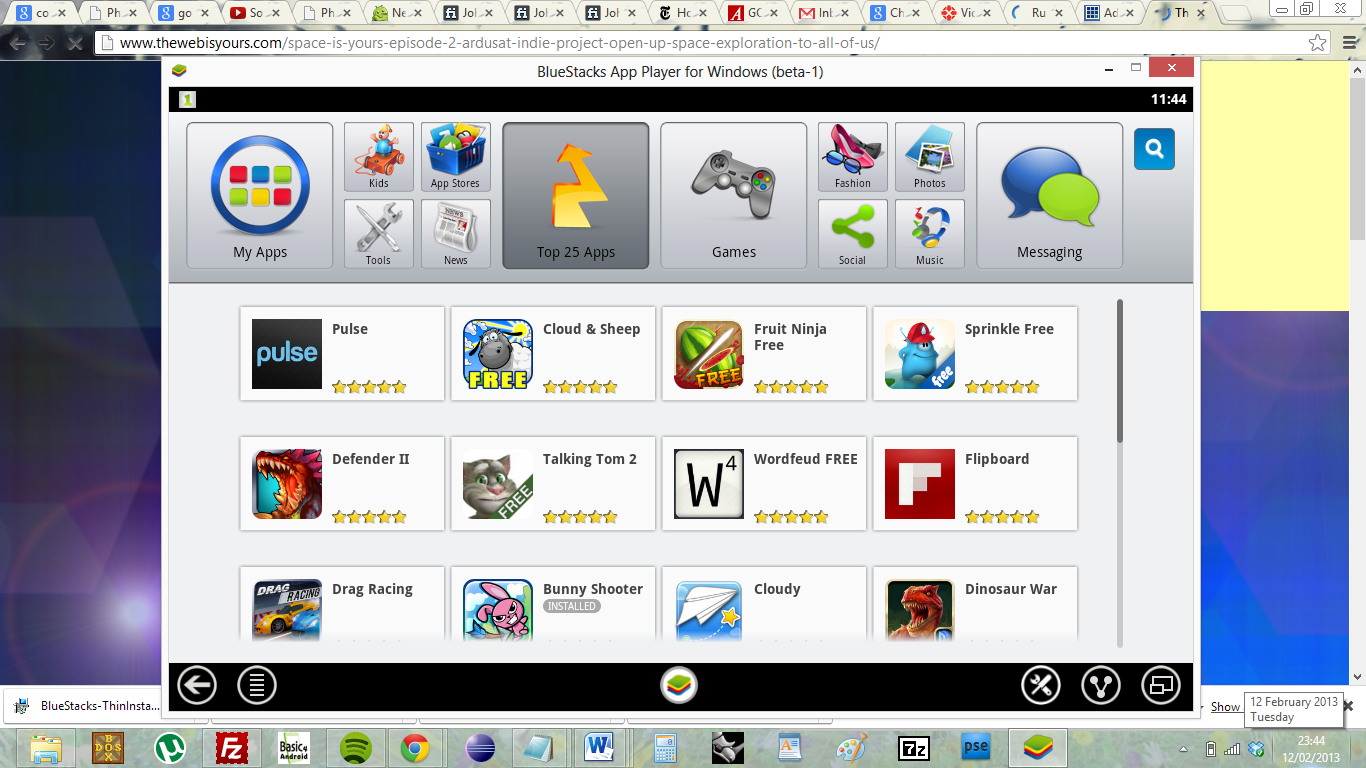The width and height of the screenshot is (1366, 768).
Task: Open the App Stores tile
Action: (456, 157)
